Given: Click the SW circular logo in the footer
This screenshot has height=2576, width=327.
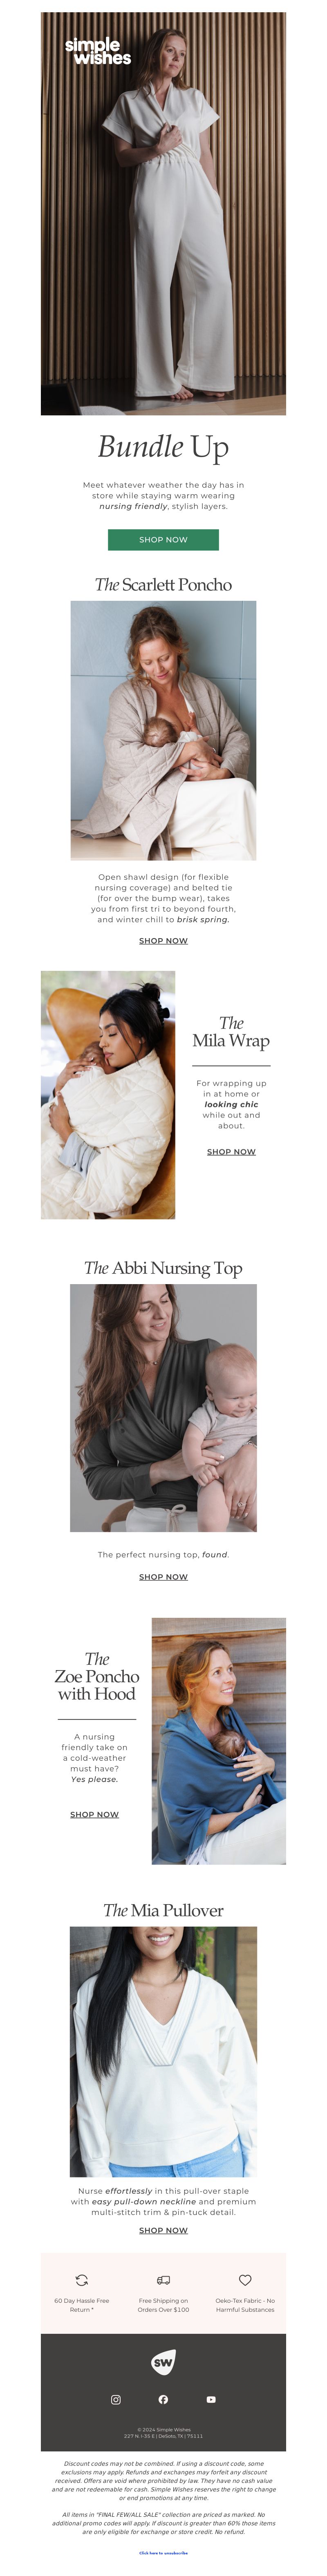Looking at the screenshot, I should click(163, 2362).
